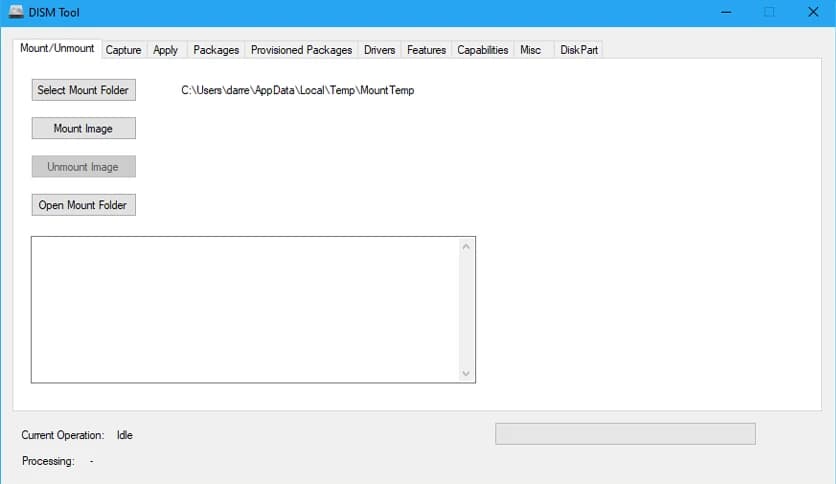Switch to the Mount/Unmount tab
836x484 pixels.
[57, 49]
